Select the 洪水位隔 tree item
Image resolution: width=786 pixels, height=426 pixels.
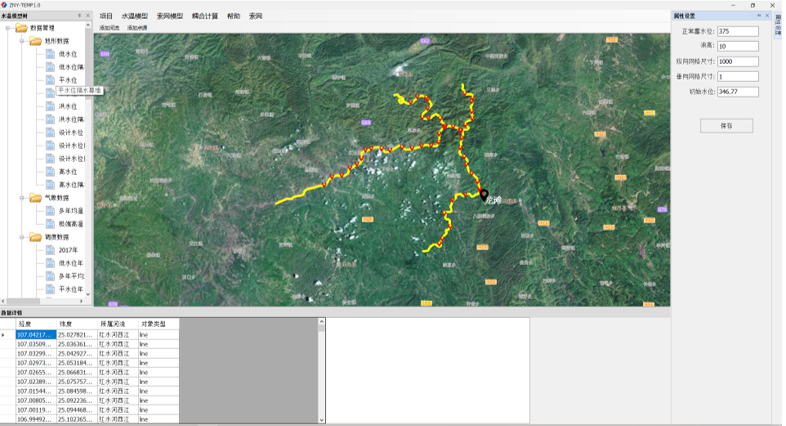tap(71, 119)
